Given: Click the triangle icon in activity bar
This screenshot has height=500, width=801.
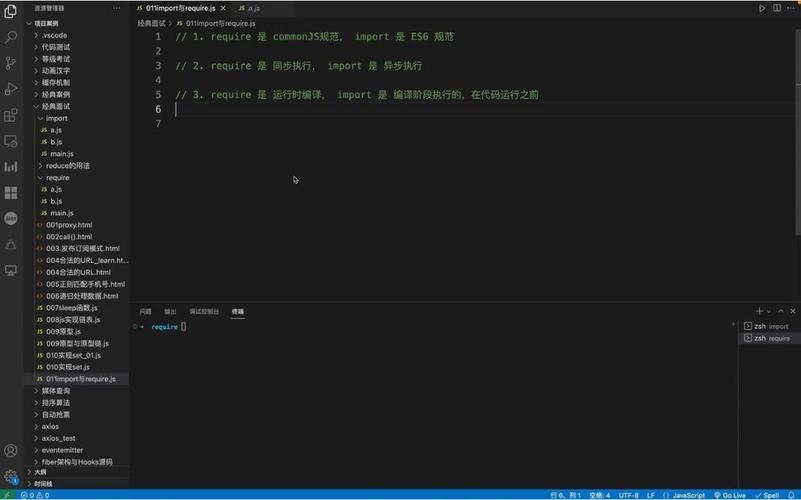Looking at the screenshot, I should pyautogui.click(x=10, y=245).
